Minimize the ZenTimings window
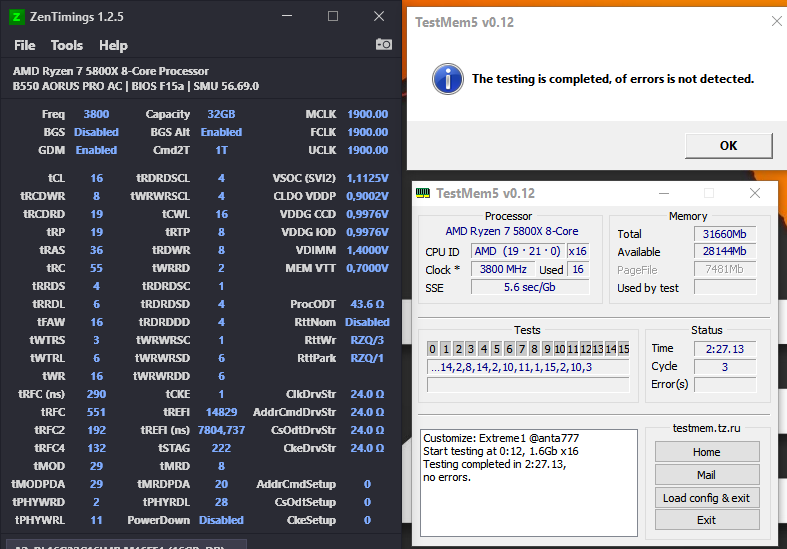This screenshot has width=787, height=549. click(x=287, y=16)
